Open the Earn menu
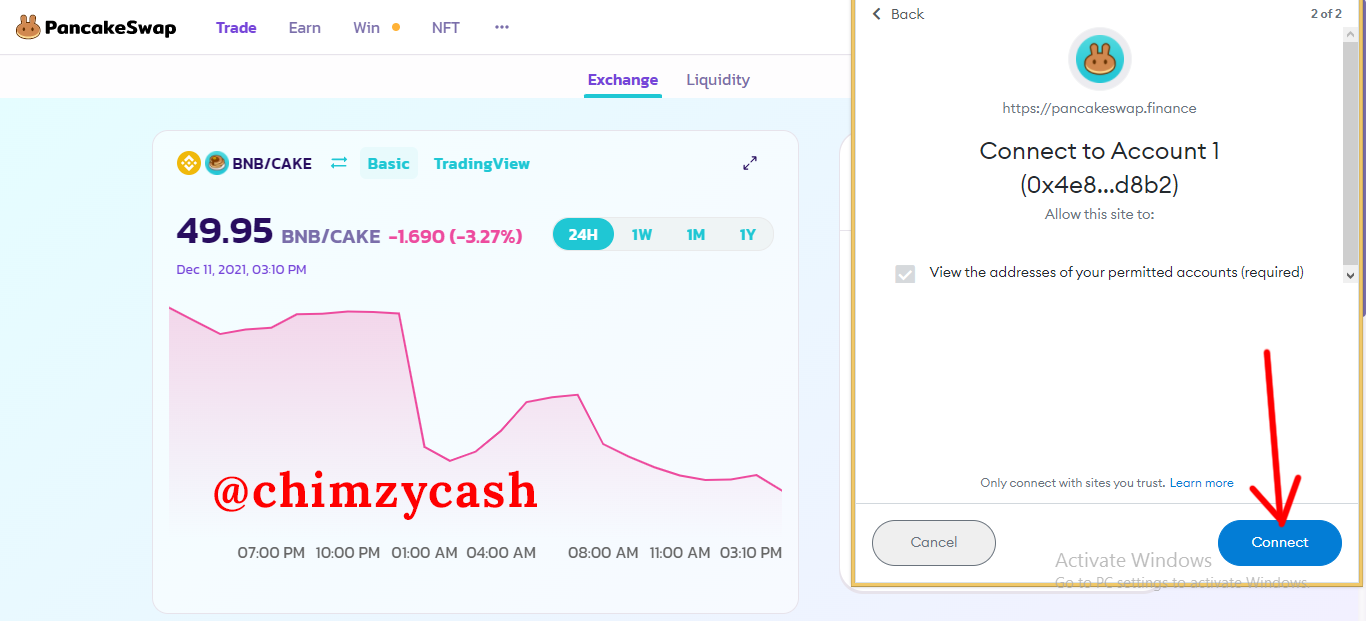 click(x=305, y=28)
